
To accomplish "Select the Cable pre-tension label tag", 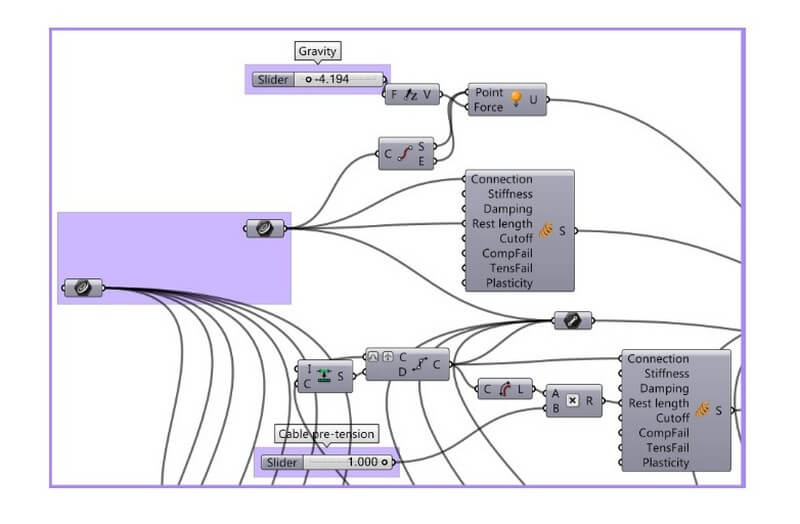I will [326, 434].
